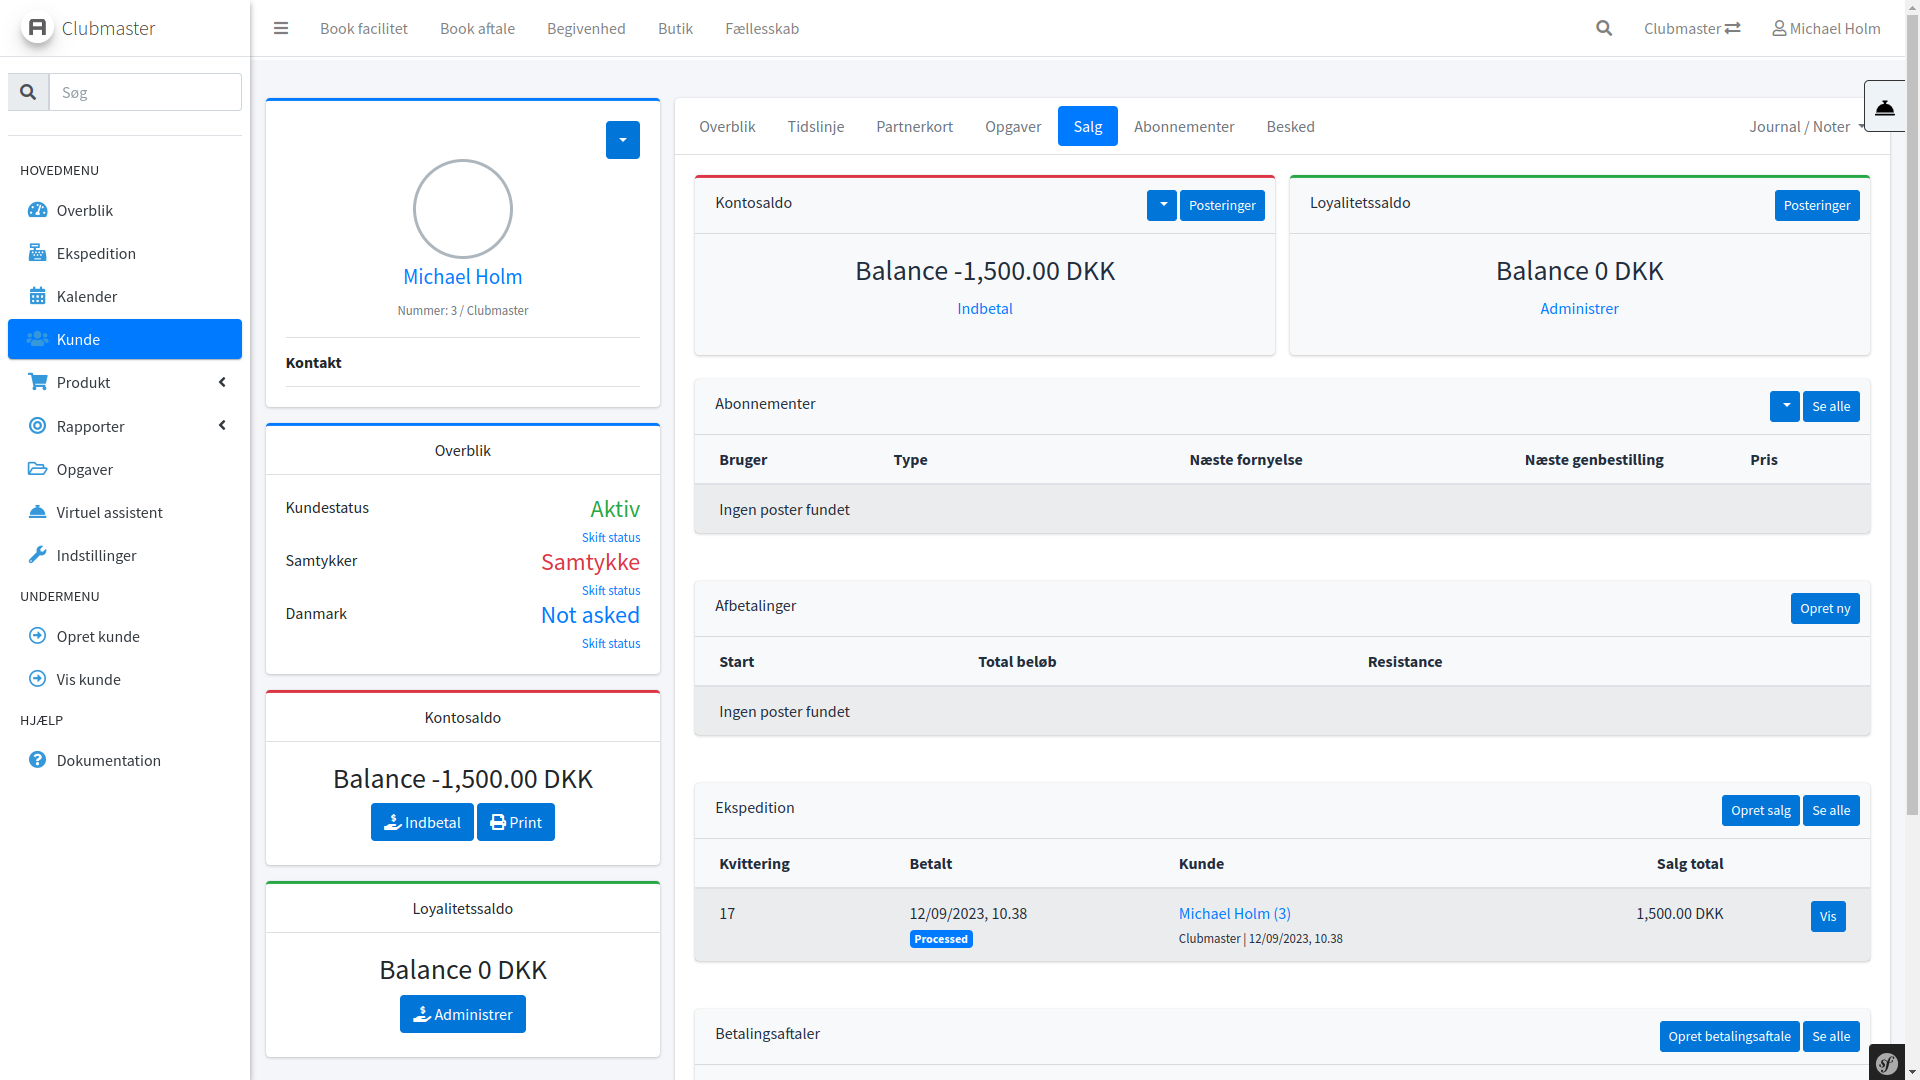1920x1080 pixels.
Task: Open Kalender from the sidebar
Action: [x=87, y=296]
